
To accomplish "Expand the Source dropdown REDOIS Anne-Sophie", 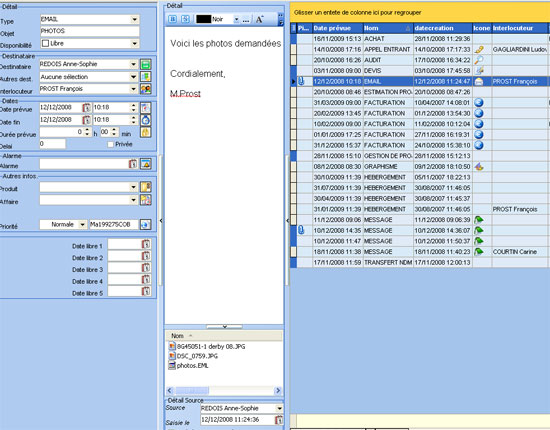I will coord(280,408).
